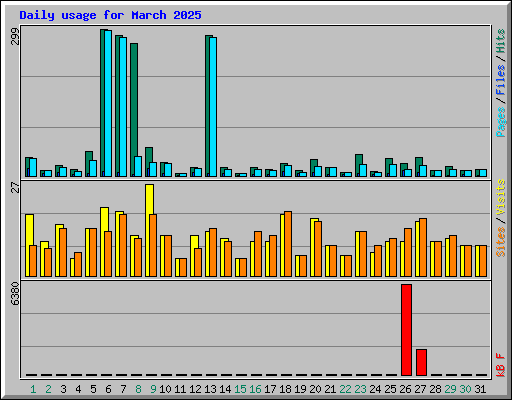Image resolution: width=512 pixels, height=400 pixels.
Task: Click the tall yellow visits bar for day 9
Action: pos(149,199)
